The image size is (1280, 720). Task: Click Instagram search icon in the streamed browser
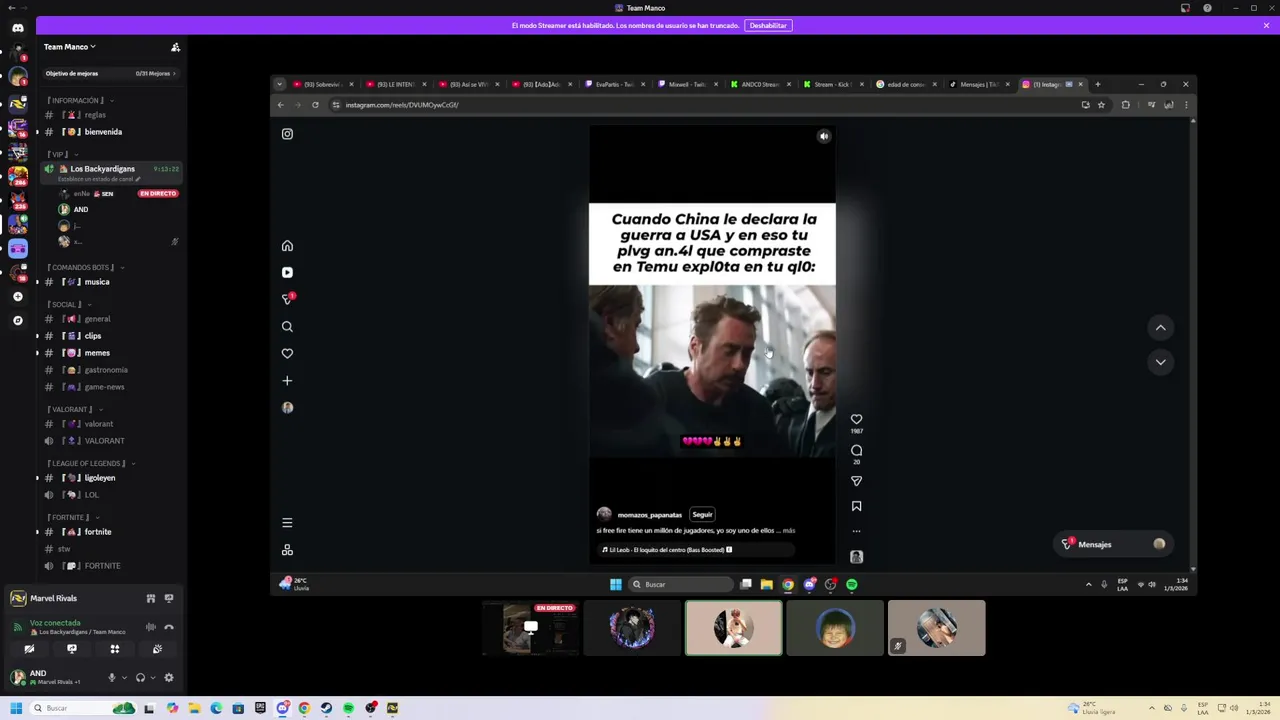tap(287, 327)
